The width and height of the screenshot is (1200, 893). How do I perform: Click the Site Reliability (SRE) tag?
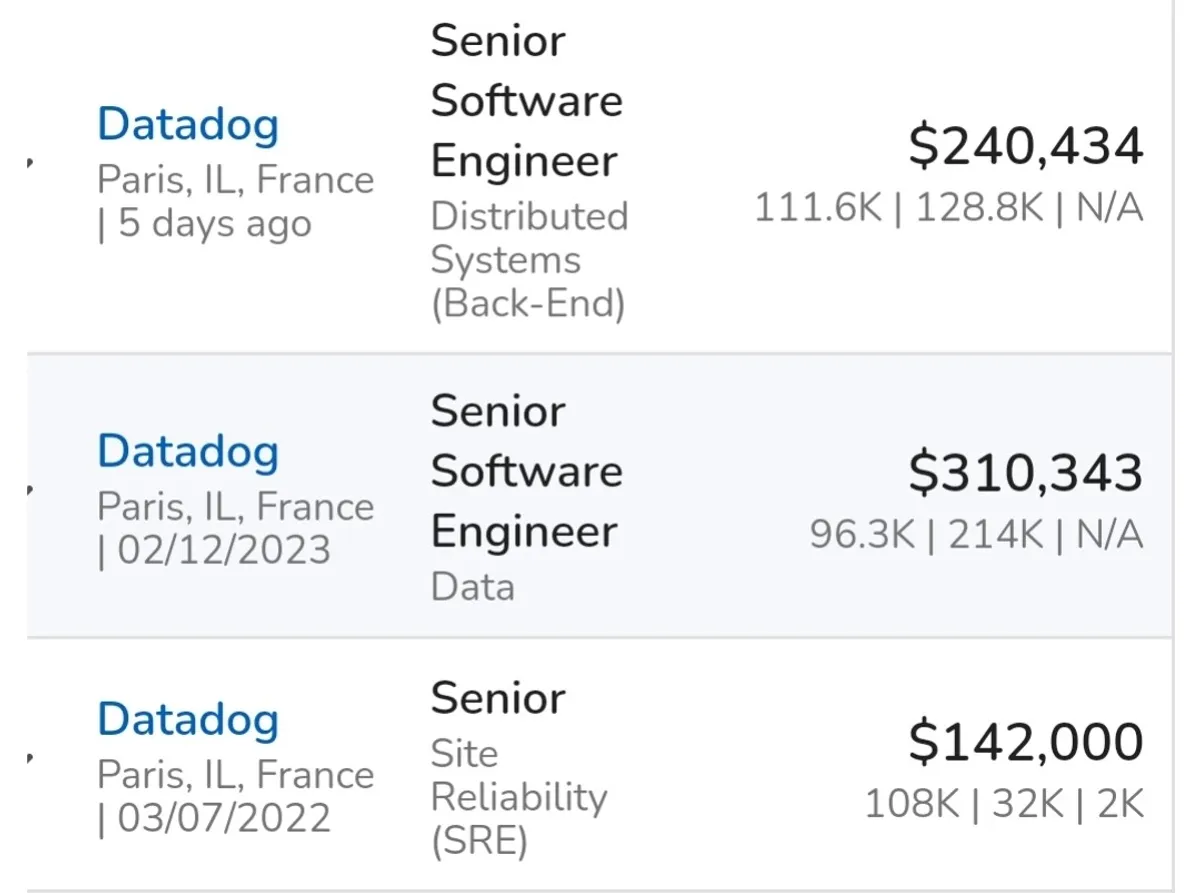point(518,798)
